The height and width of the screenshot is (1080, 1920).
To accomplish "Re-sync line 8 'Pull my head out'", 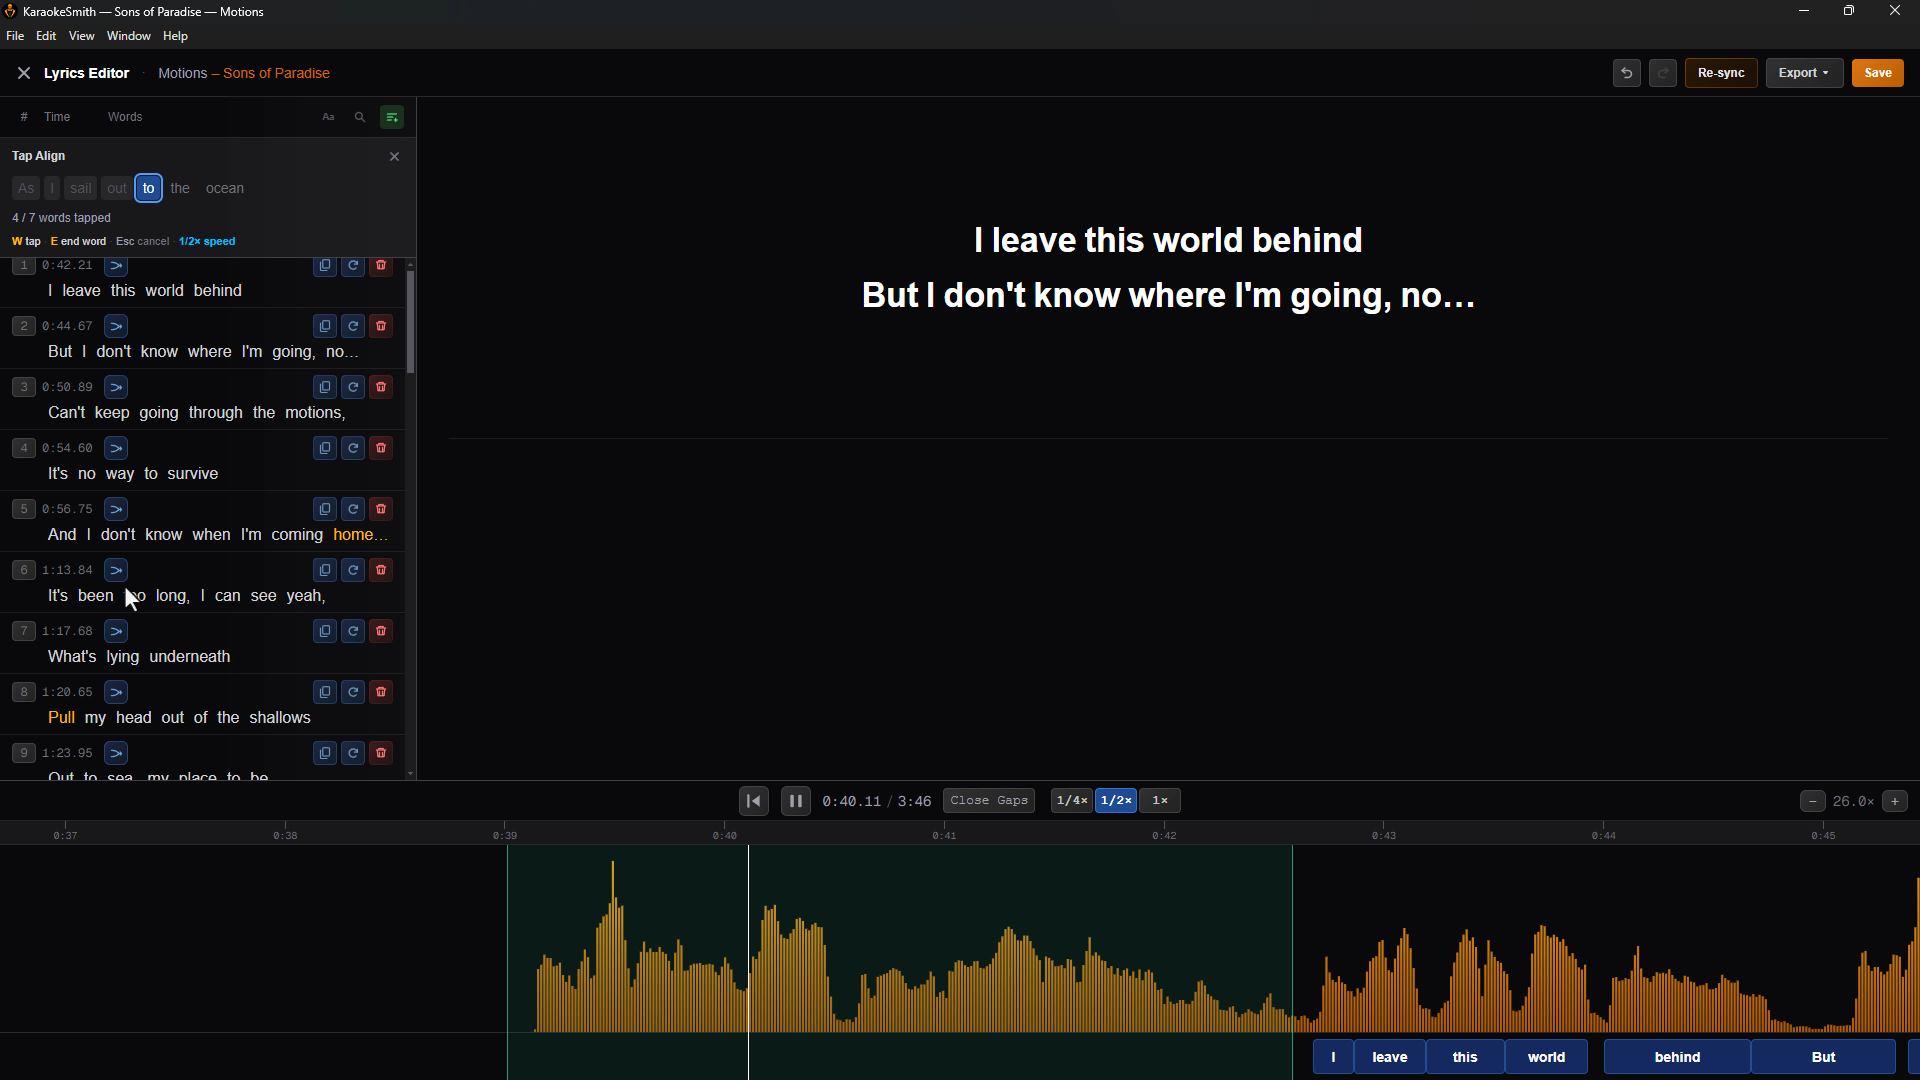I will [x=353, y=692].
